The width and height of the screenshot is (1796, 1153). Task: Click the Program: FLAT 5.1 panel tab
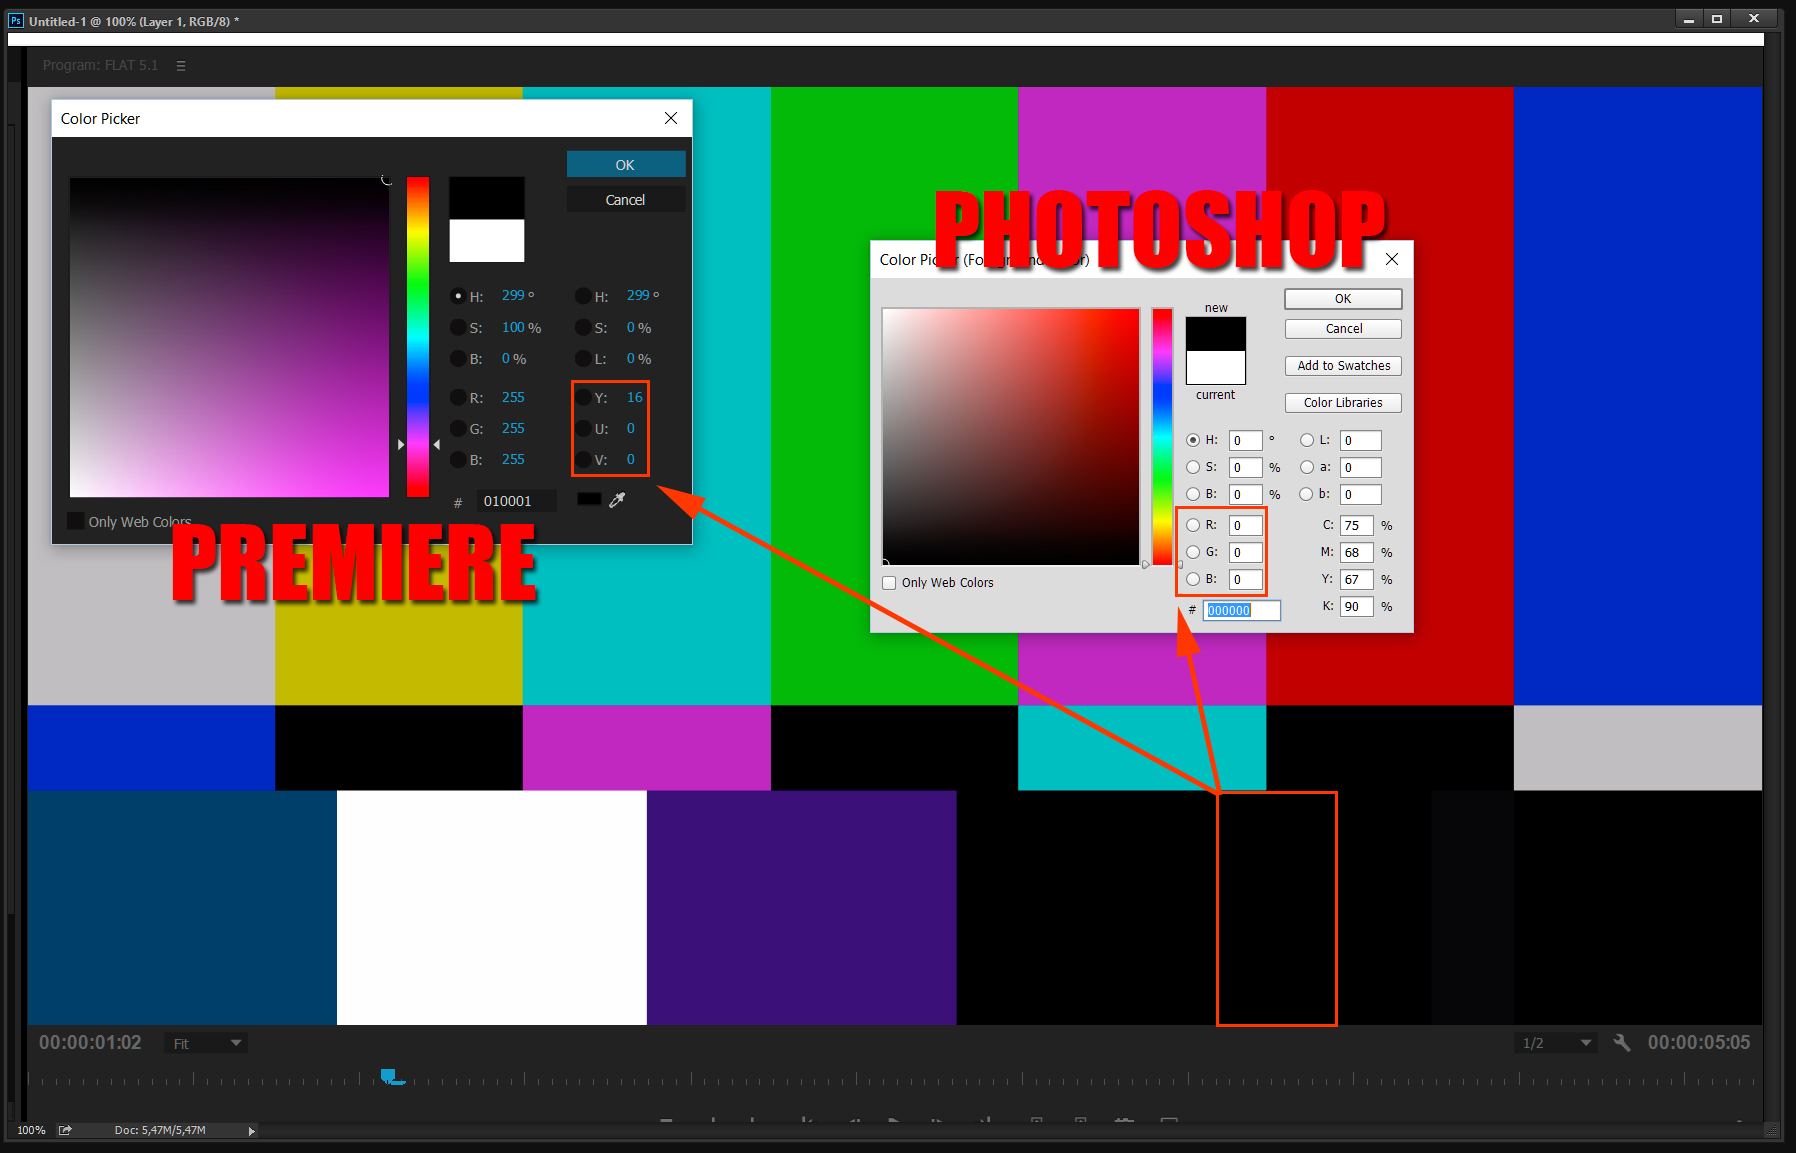100,65
